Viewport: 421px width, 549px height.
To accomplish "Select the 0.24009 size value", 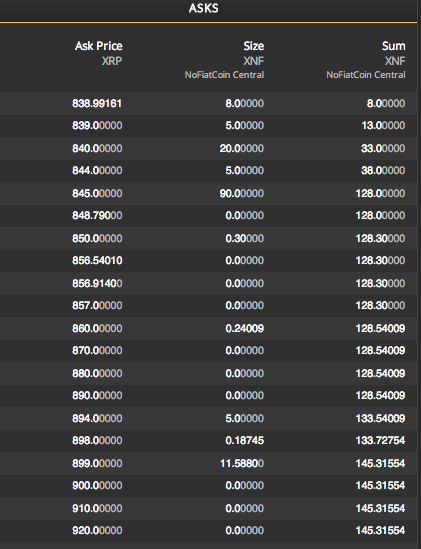I will click(244, 328).
